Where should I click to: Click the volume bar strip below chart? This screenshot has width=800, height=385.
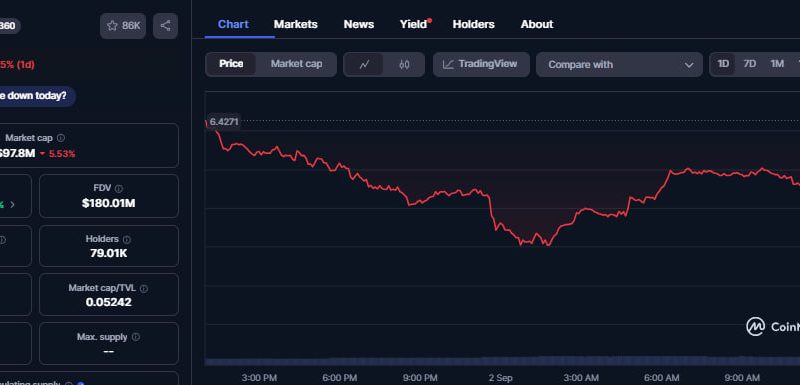[502, 361]
